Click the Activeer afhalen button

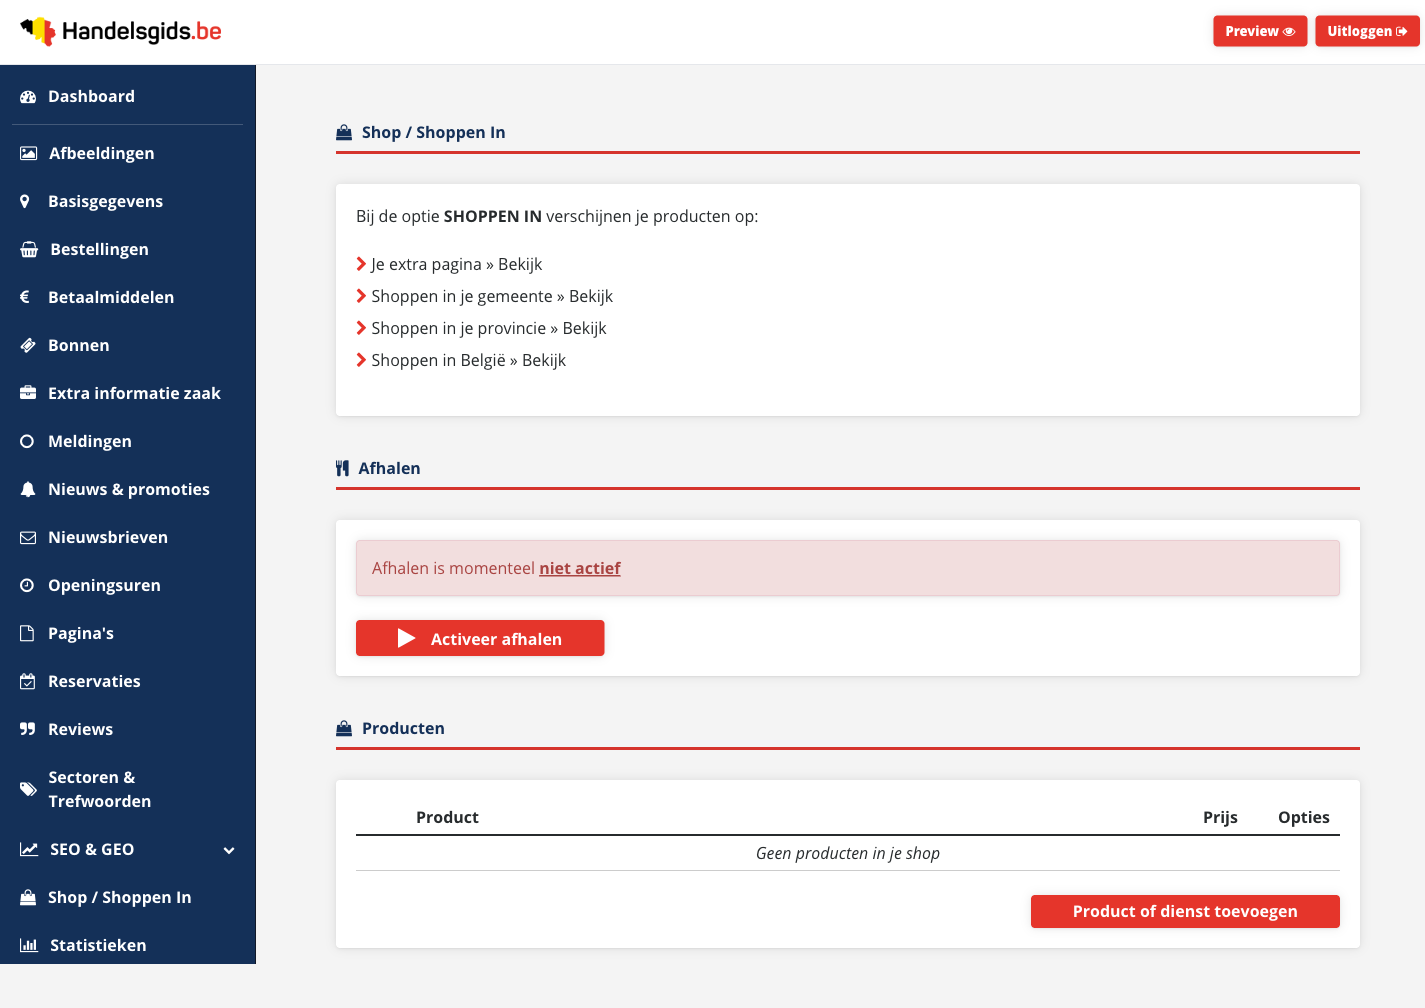(x=480, y=638)
